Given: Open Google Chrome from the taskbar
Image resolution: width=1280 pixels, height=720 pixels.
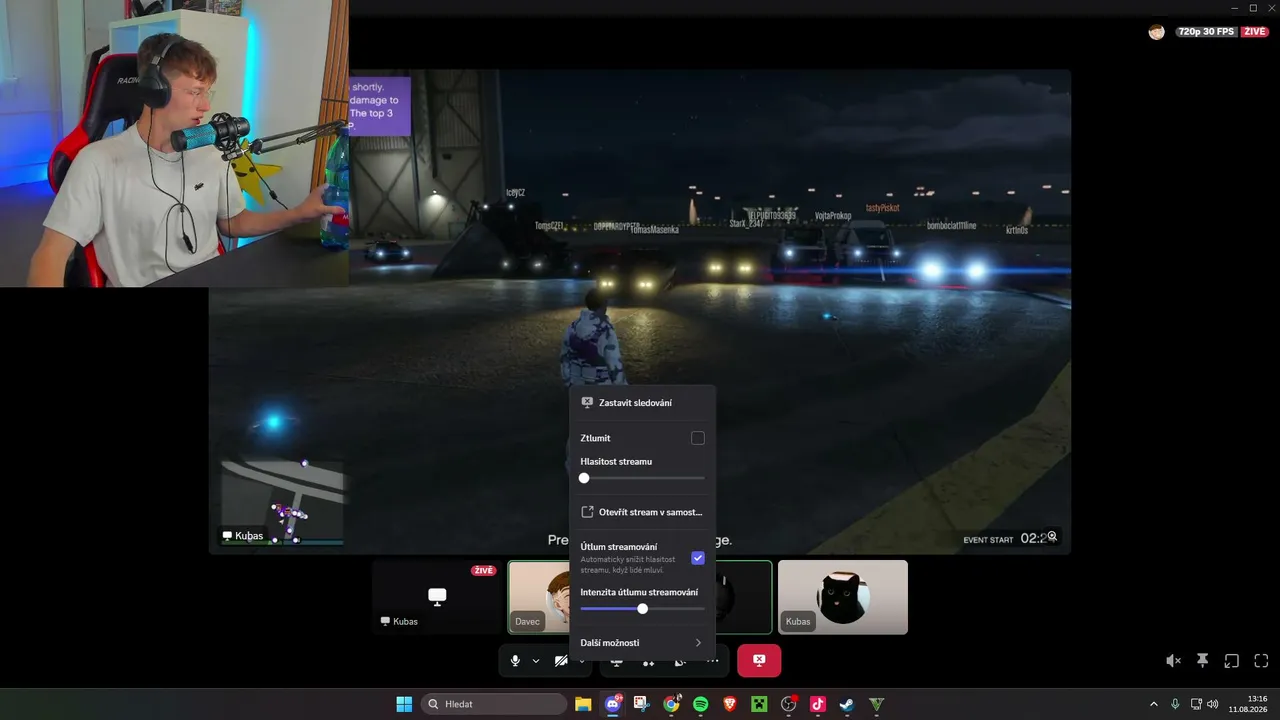Looking at the screenshot, I should coord(671,704).
